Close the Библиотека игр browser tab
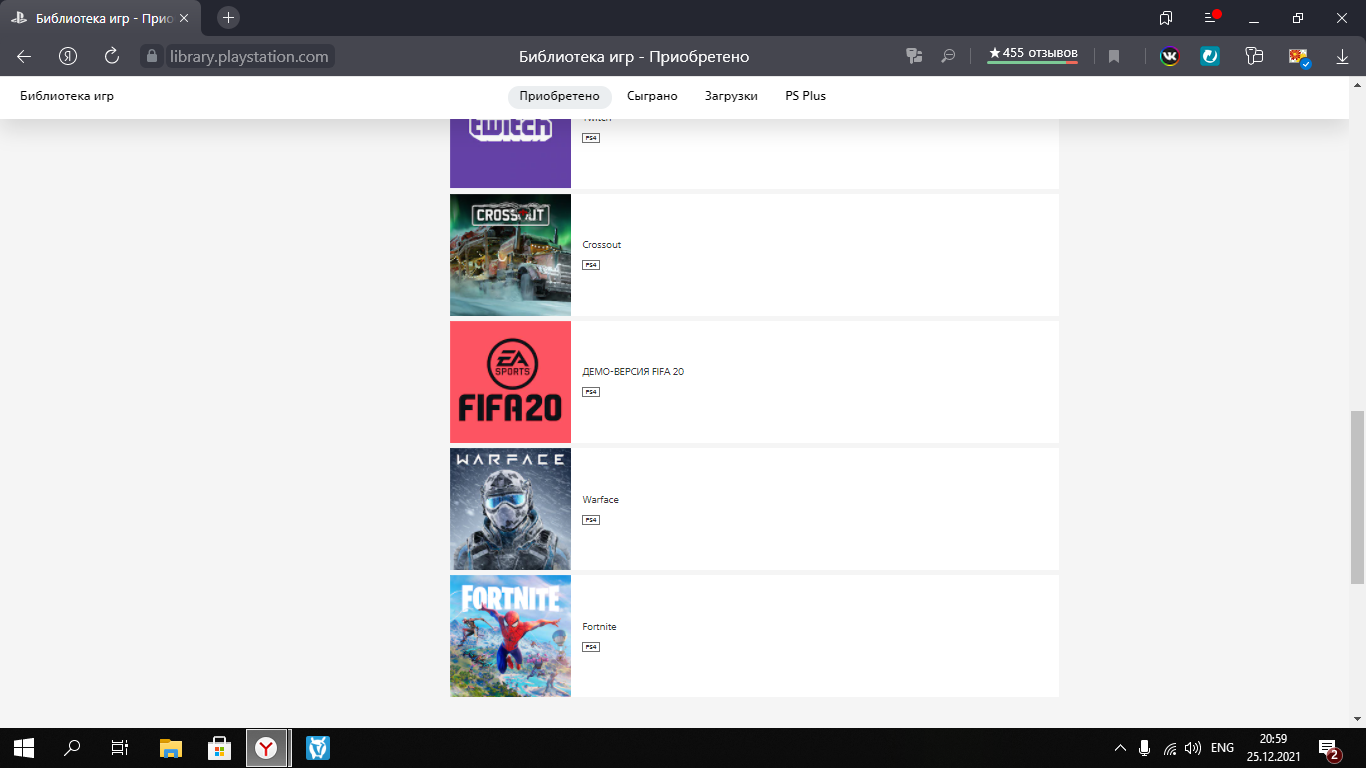Image resolution: width=1366 pixels, height=768 pixels. (184, 18)
